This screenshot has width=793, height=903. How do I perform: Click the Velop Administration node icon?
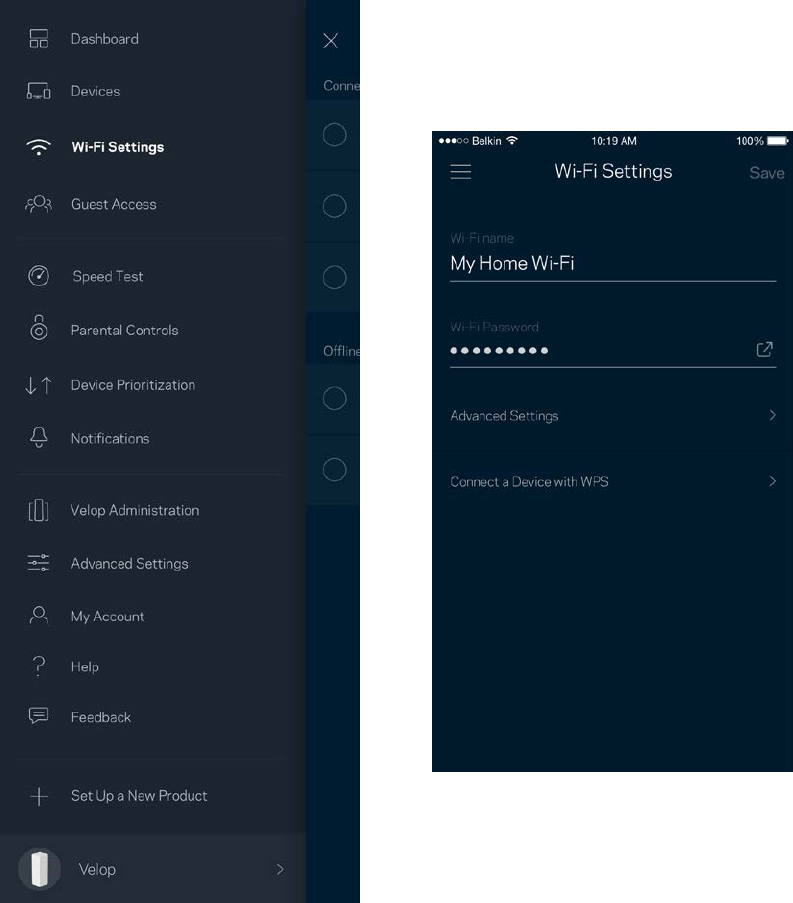point(39,510)
